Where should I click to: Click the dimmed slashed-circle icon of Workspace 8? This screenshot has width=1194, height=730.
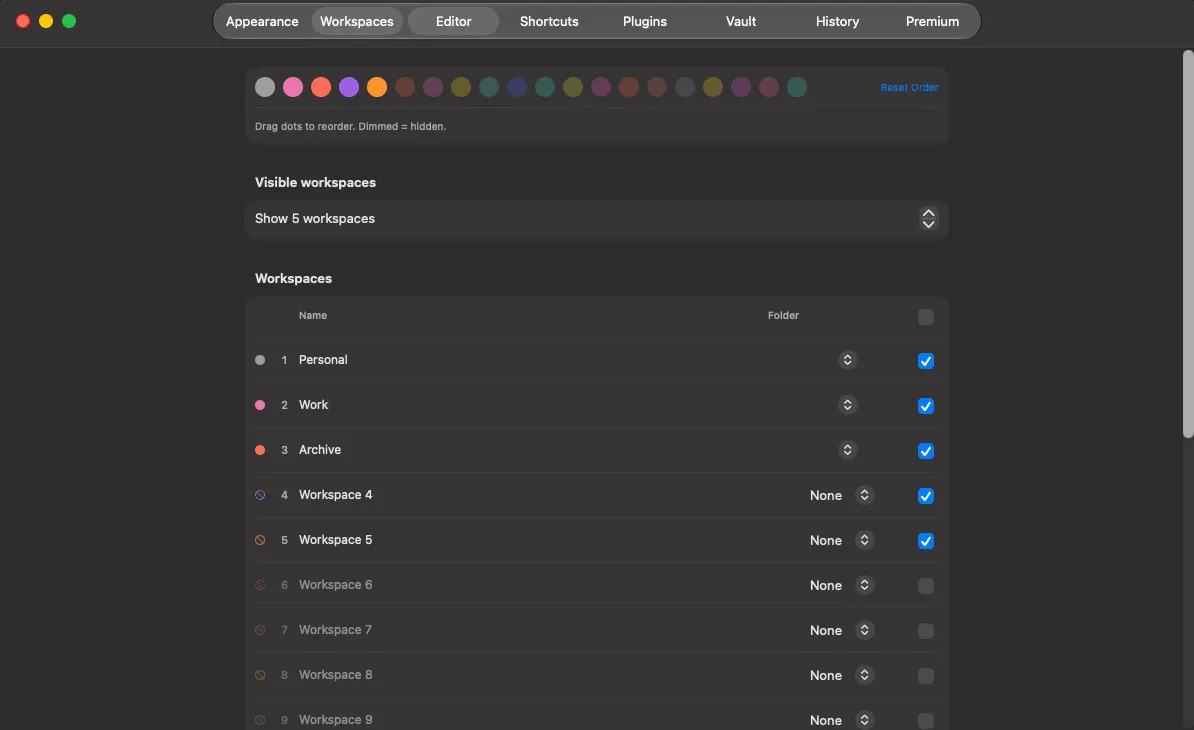pyautogui.click(x=260, y=674)
